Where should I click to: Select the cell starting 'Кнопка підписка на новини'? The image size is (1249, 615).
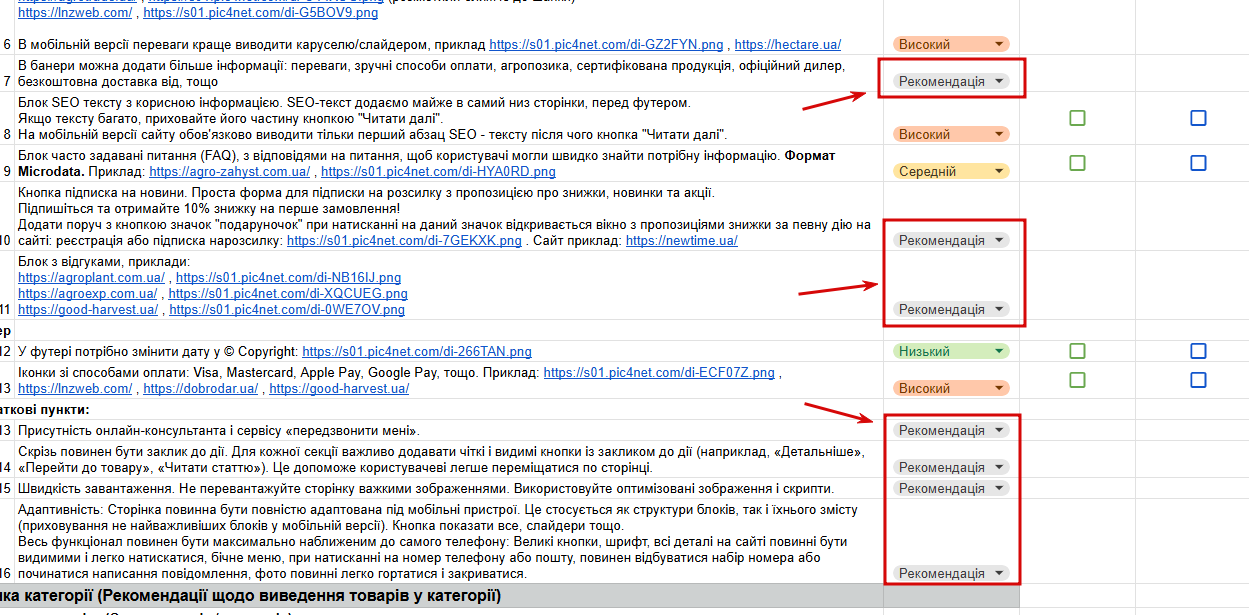448,216
